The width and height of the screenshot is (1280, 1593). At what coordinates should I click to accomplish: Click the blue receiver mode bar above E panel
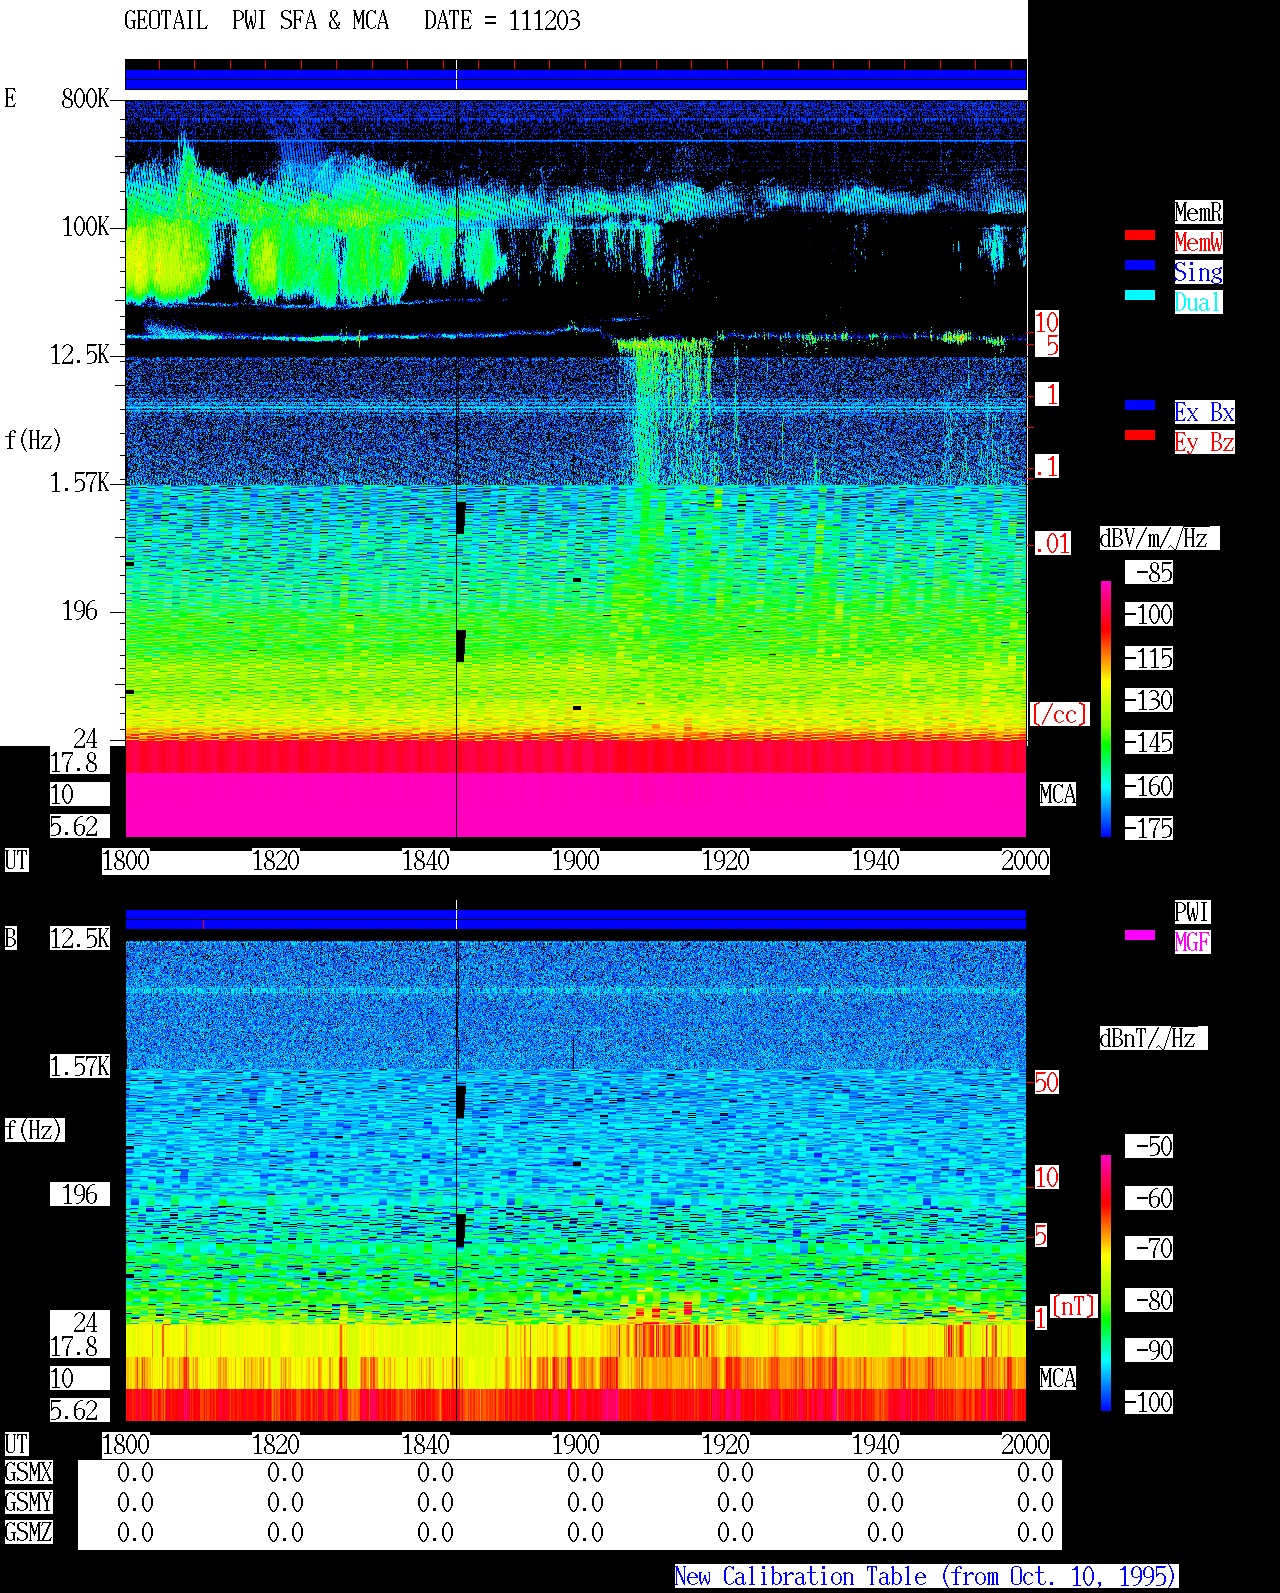pyautogui.click(x=576, y=78)
